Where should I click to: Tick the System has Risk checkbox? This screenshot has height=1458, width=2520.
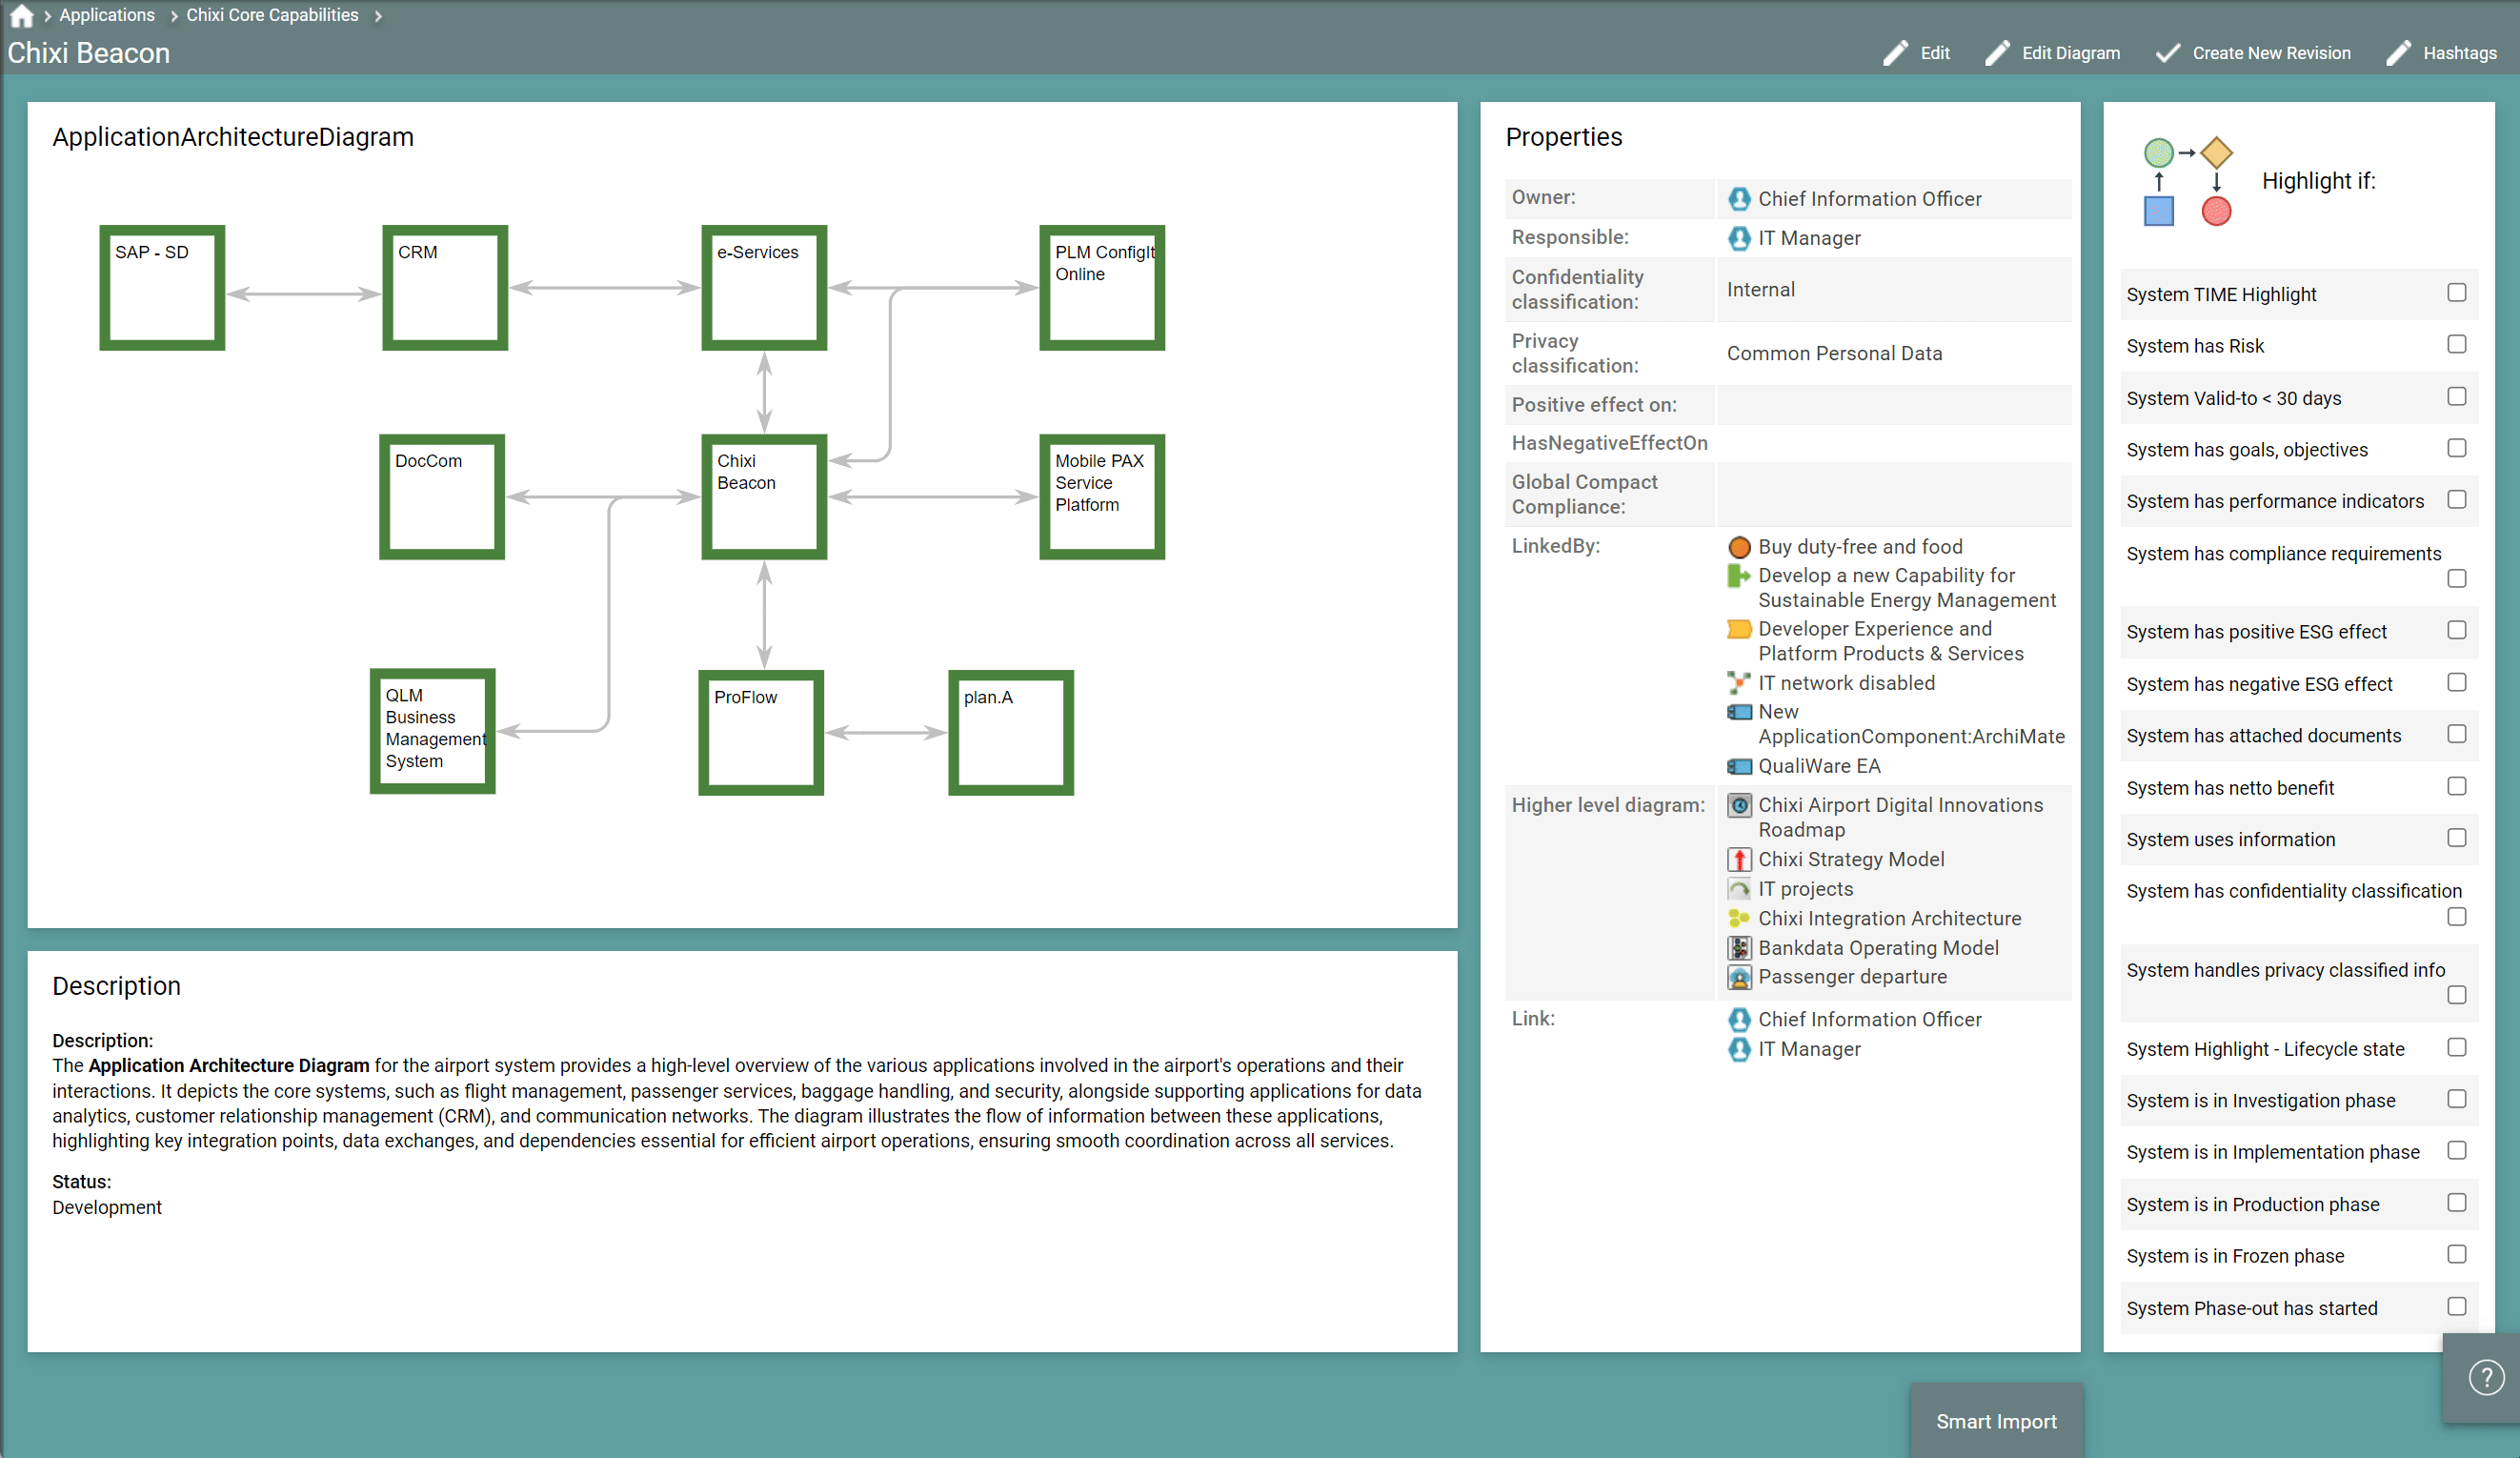(2456, 344)
